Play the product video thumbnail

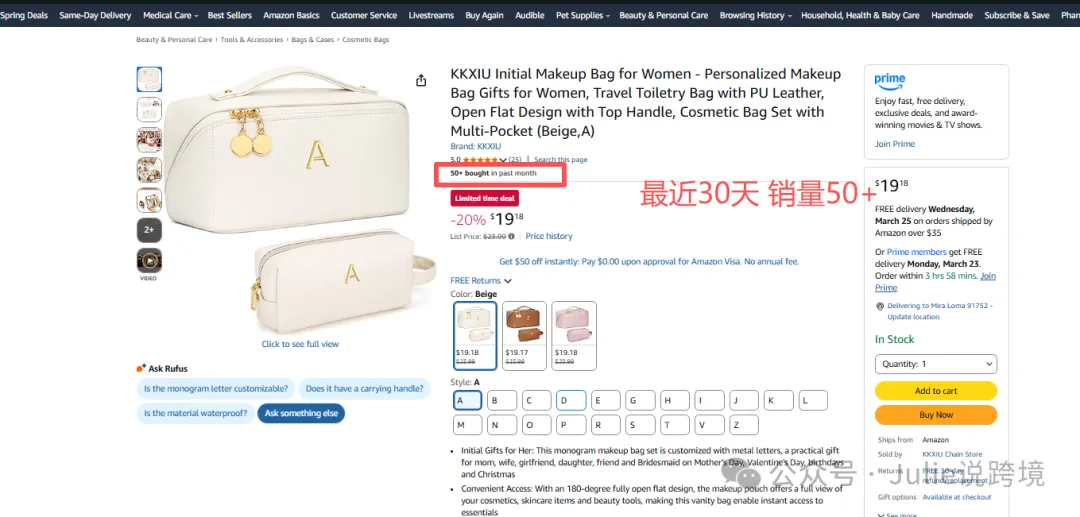[149, 261]
